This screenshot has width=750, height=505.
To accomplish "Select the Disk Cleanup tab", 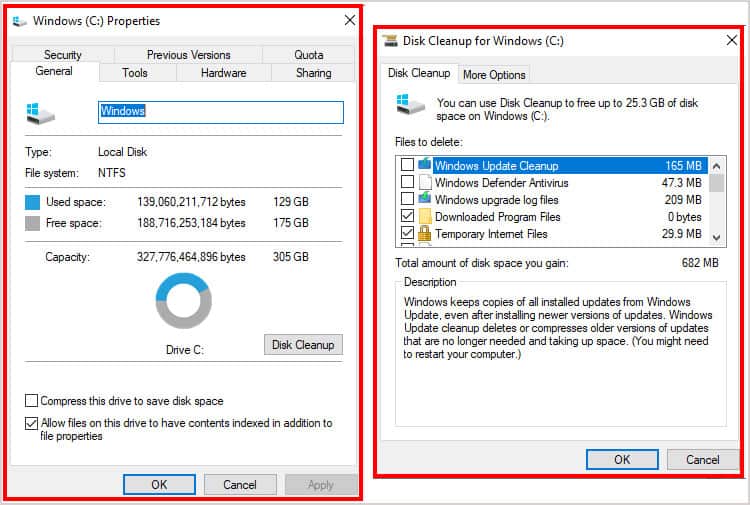I will [419, 73].
